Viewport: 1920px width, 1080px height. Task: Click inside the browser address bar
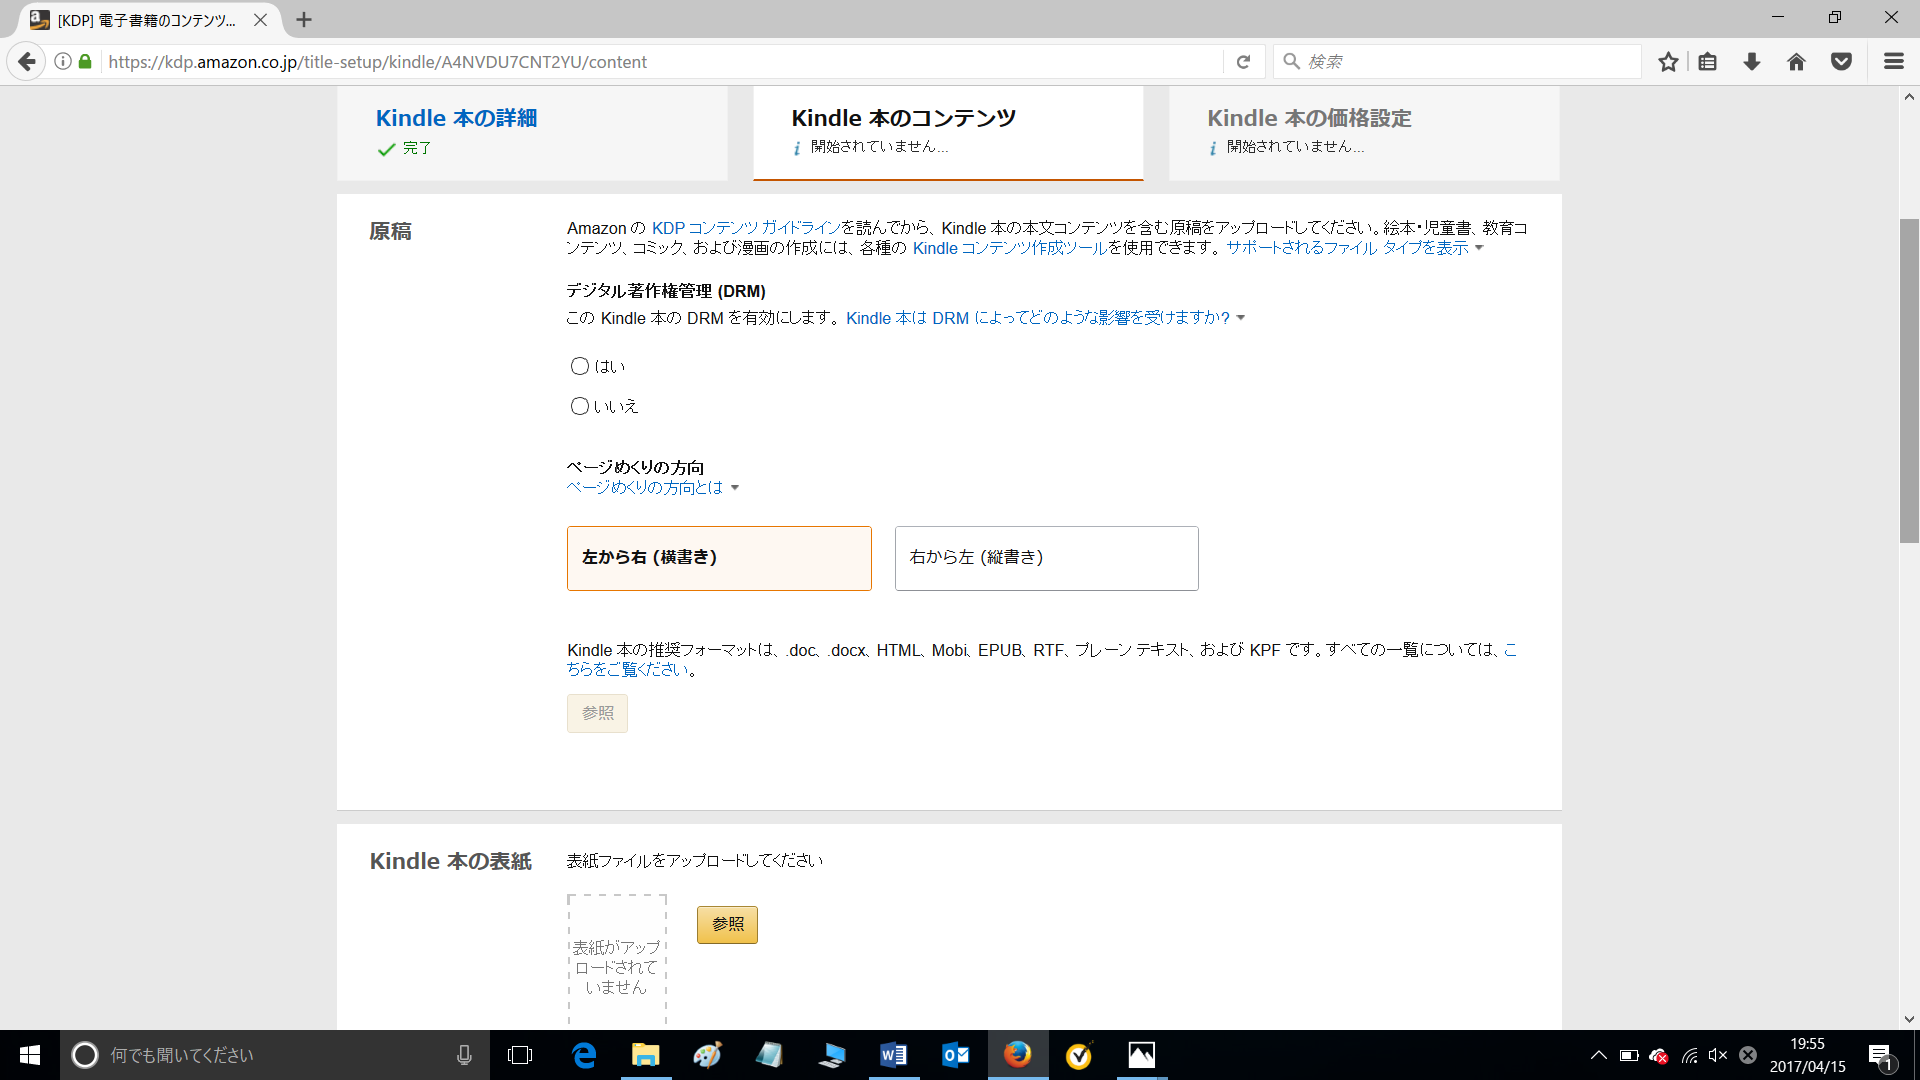(660, 61)
